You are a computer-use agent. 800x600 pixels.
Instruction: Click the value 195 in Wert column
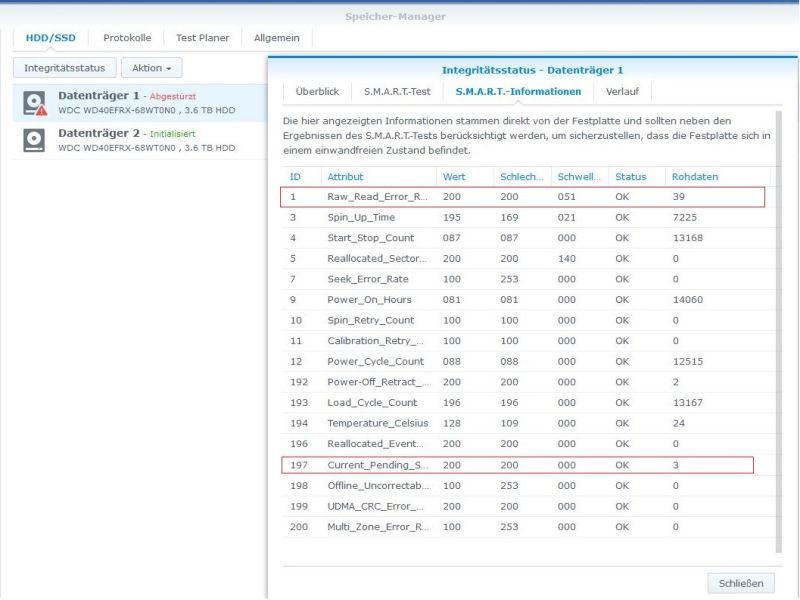[452, 217]
